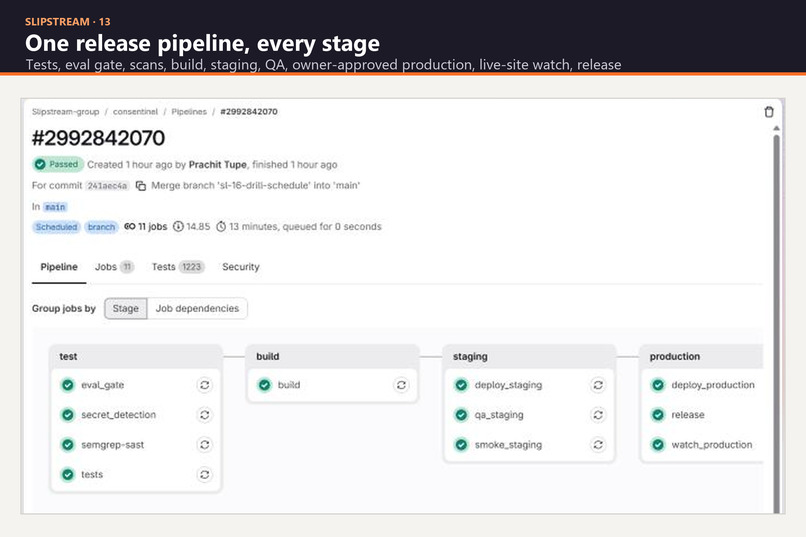The width and height of the screenshot is (806, 537).
Task: Group jobs by Job dependencies
Action: pos(197,308)
